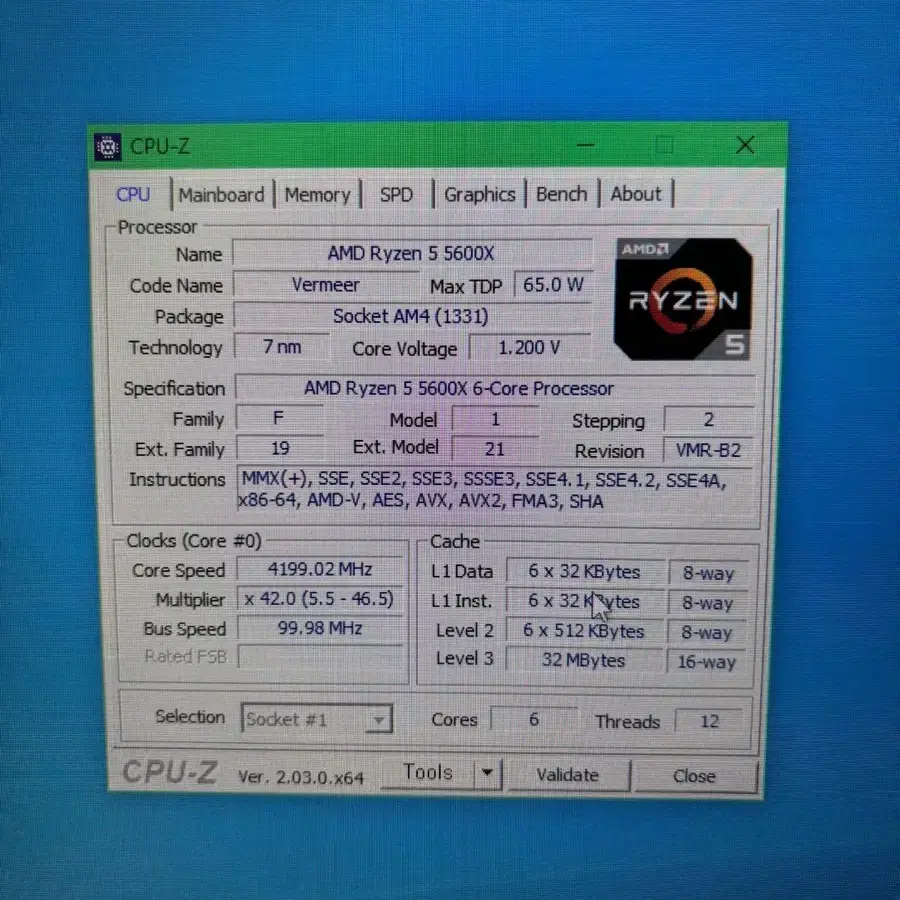Switch to the Bench tab
Image resolution: width=900 pixels, height=900 pixels.
[561, 194]
